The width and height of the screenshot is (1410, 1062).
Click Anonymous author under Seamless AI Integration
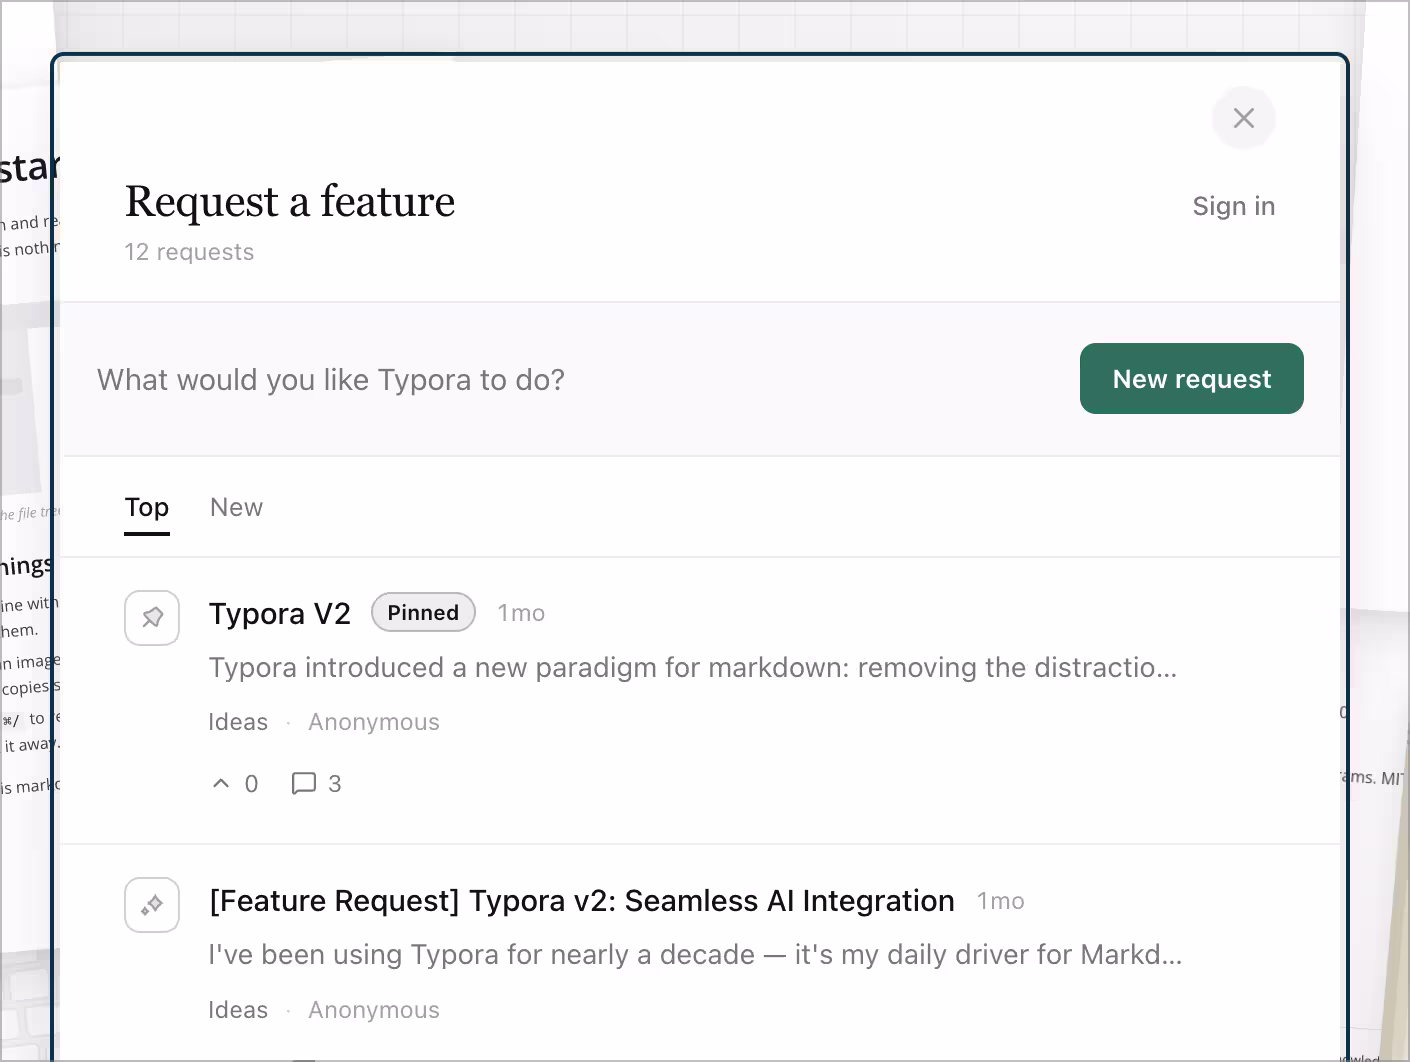(x=374, y=1010)
